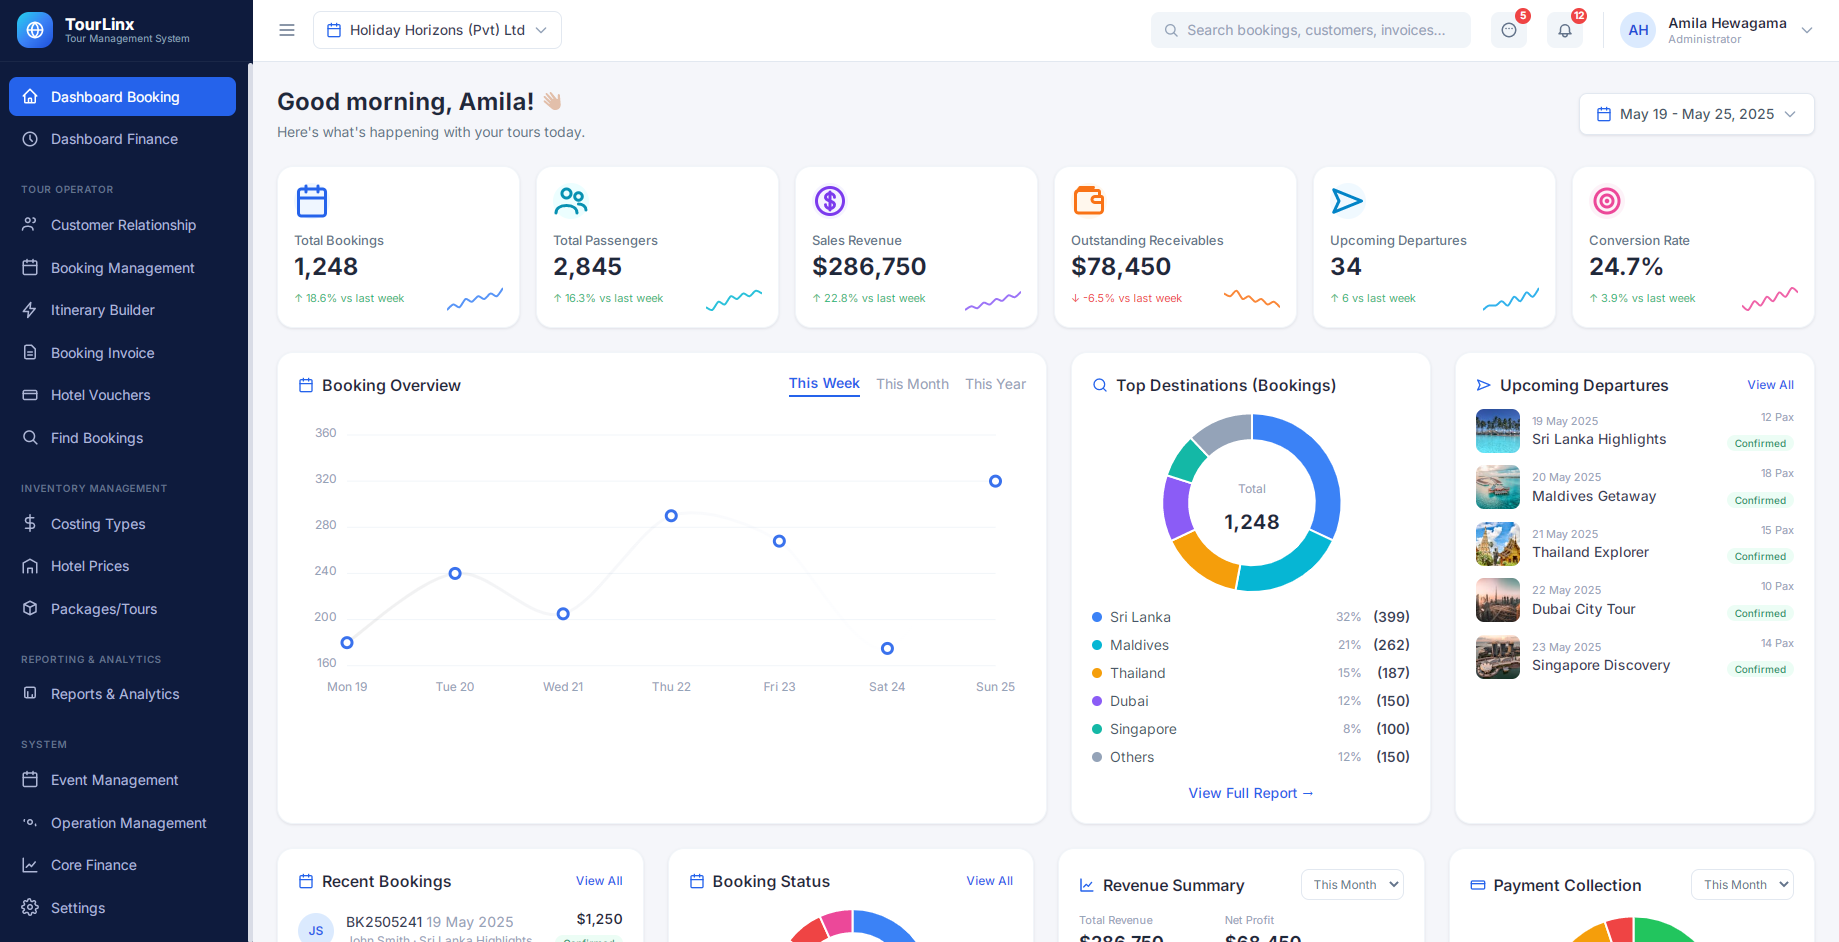Image resolution: width=1839 pixels, height=942 pixels.
Task: Click the Dubai City Tour thumbnail
Action: [x=1498, y=601]
